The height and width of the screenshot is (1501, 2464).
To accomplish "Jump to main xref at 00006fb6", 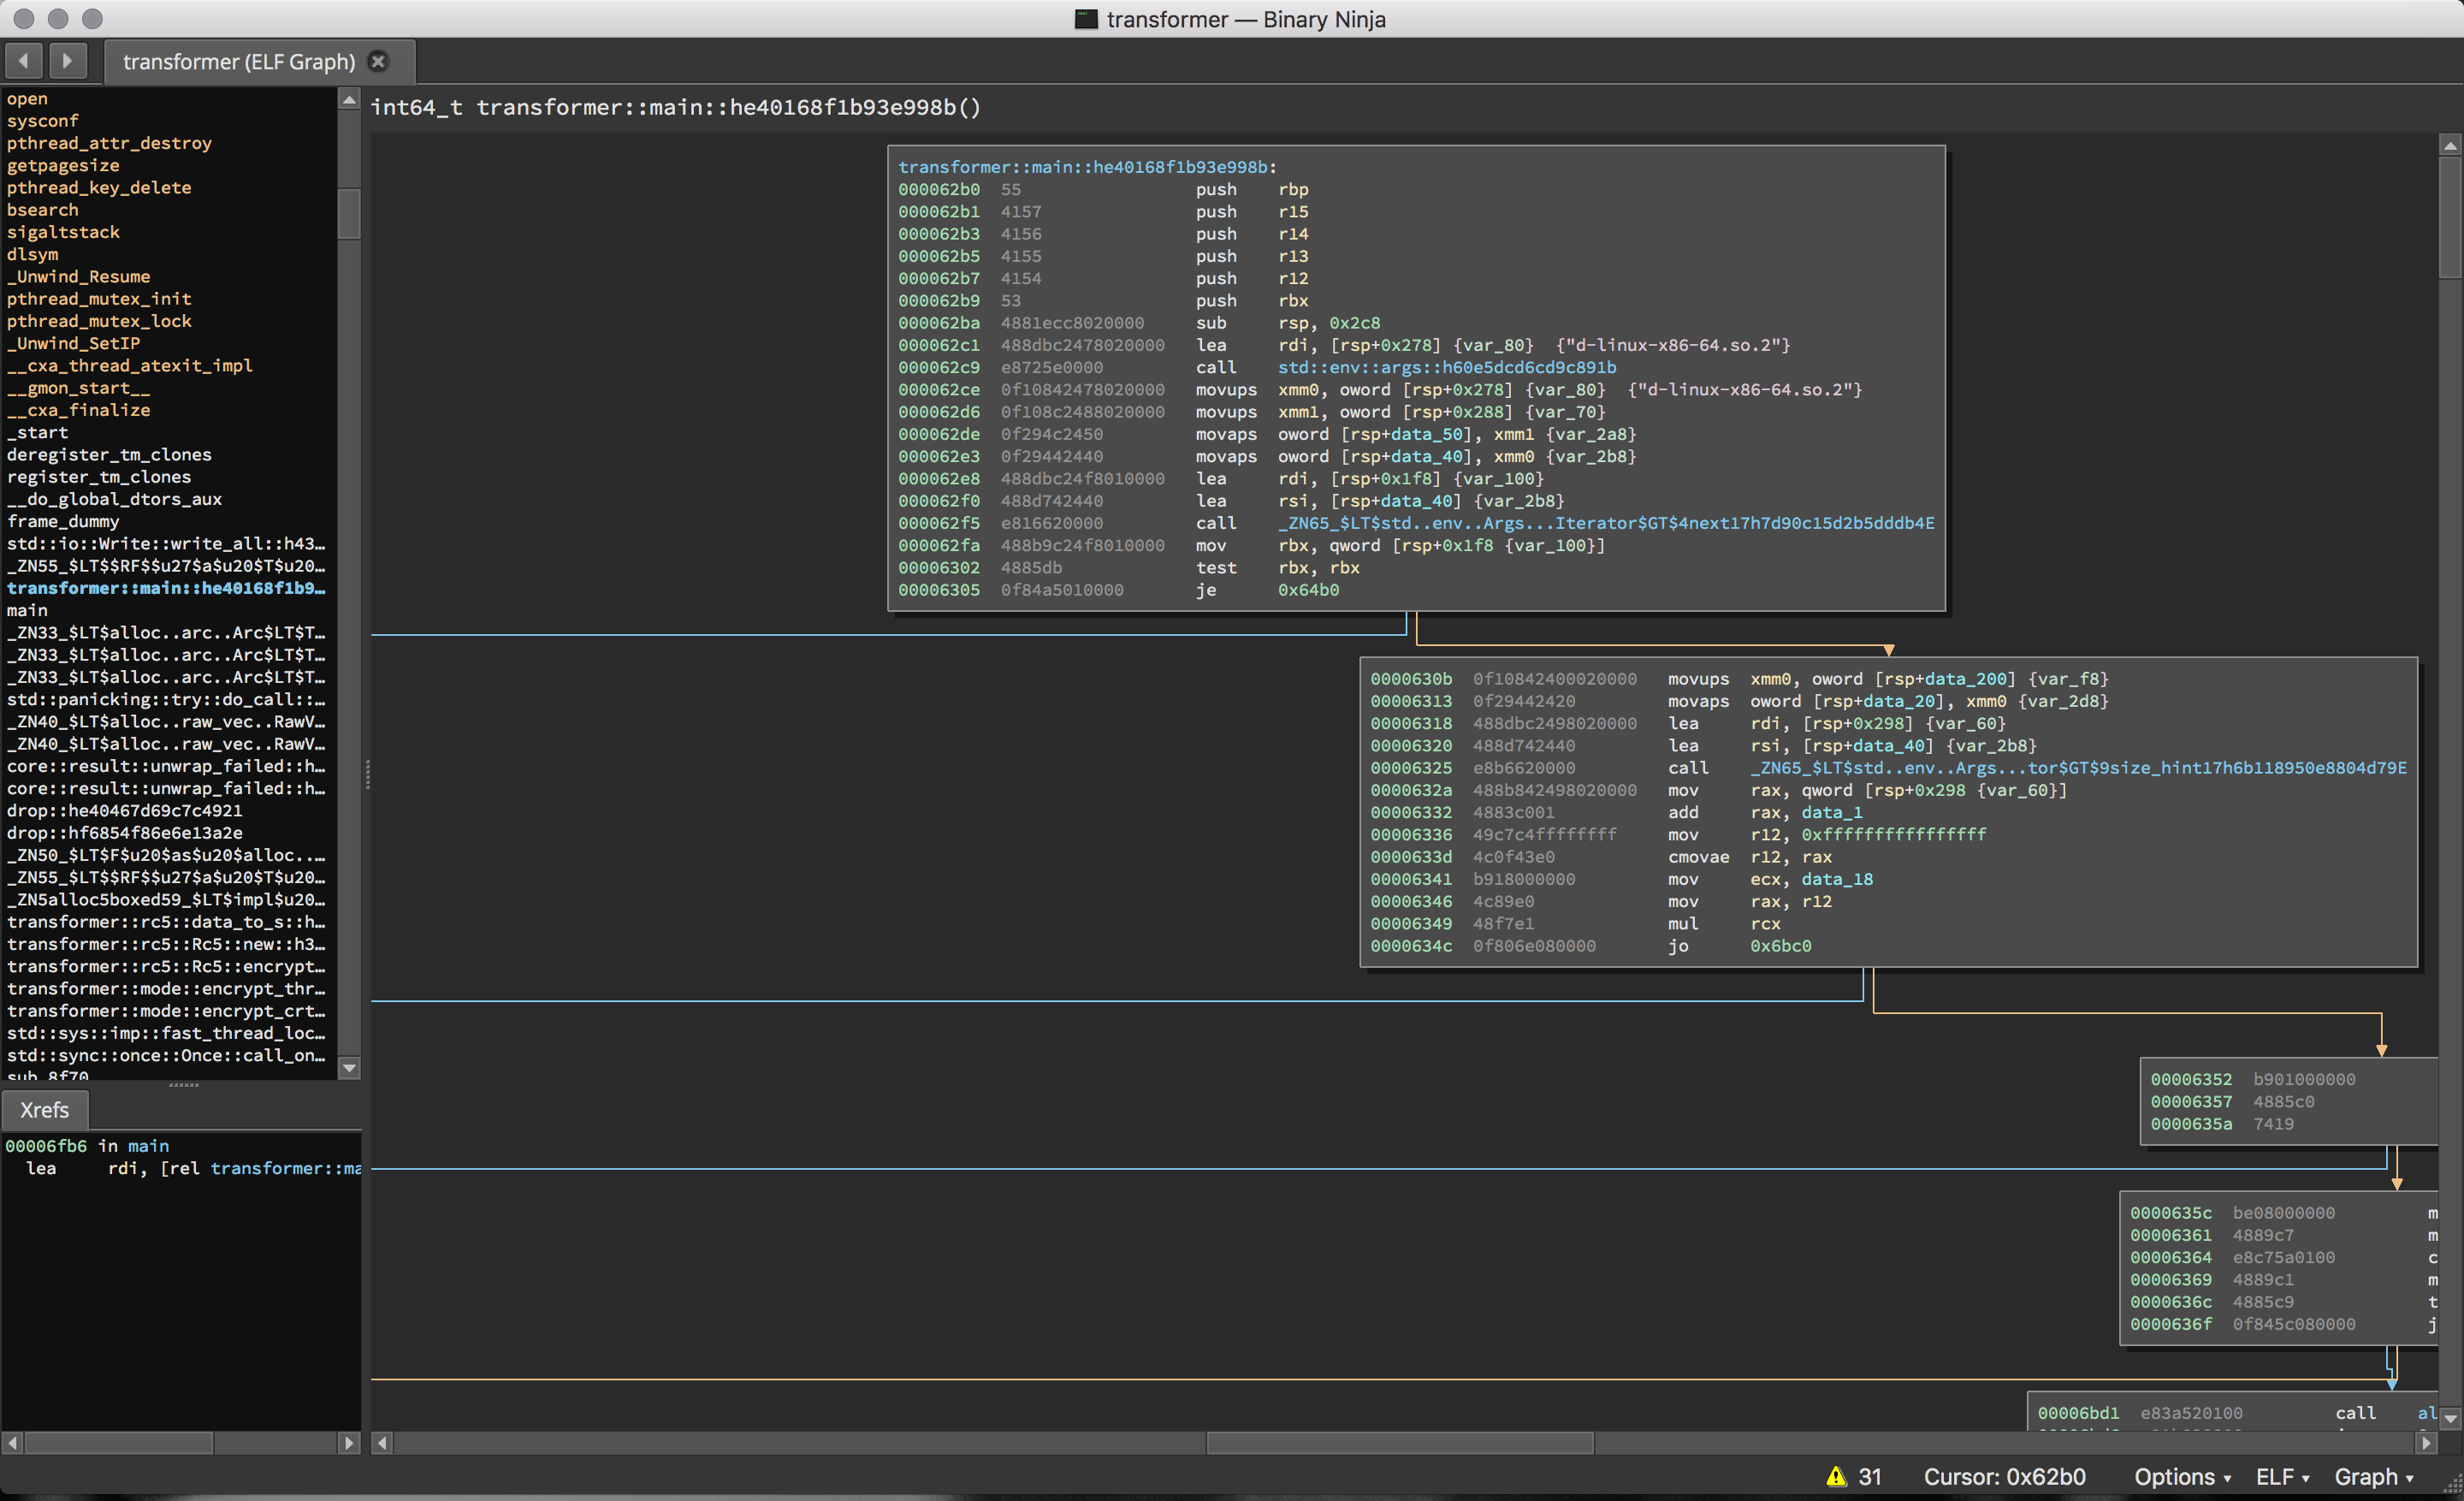I will click(46, 1146).
